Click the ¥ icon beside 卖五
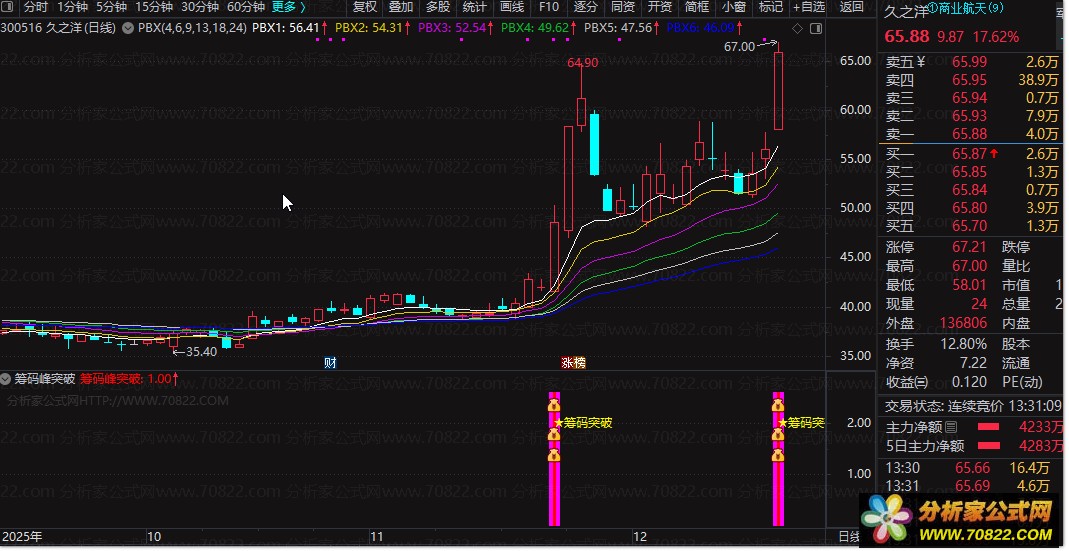 pyautogui.click(x=921, y=62)
